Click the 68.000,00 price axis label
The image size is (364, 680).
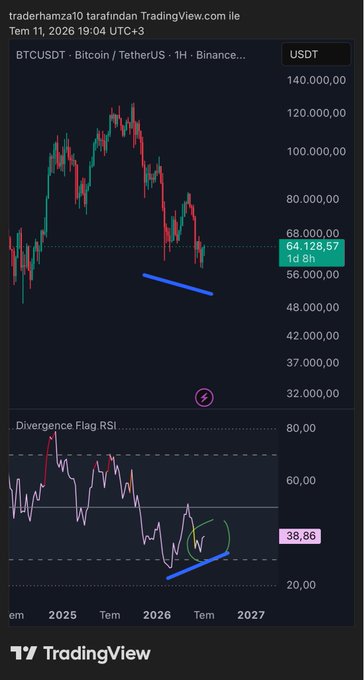click(312, 234)
